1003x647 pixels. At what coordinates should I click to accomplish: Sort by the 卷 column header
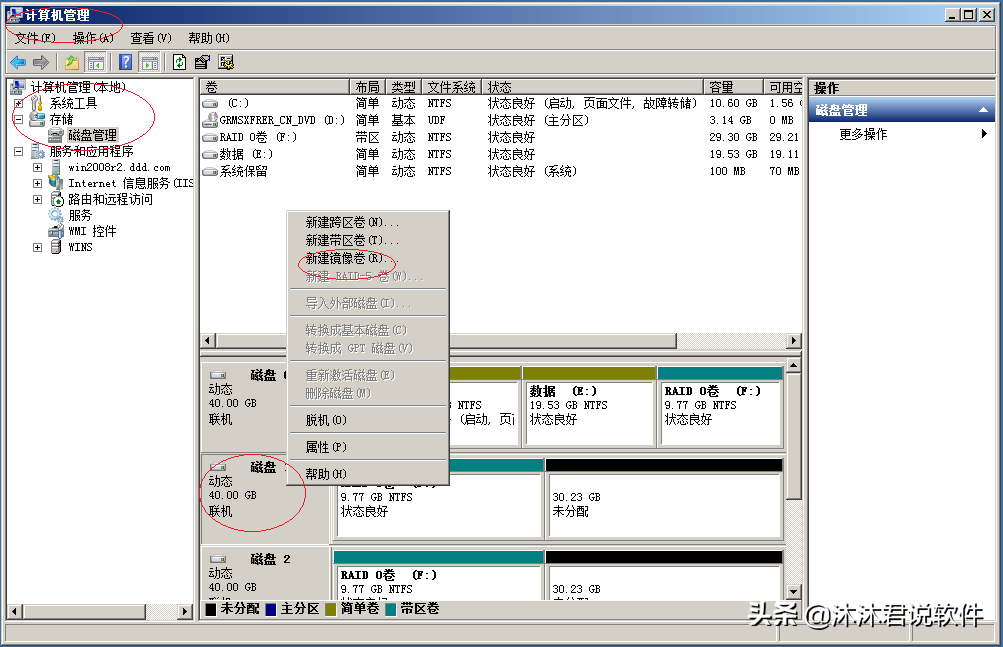[x=275, y=87]
